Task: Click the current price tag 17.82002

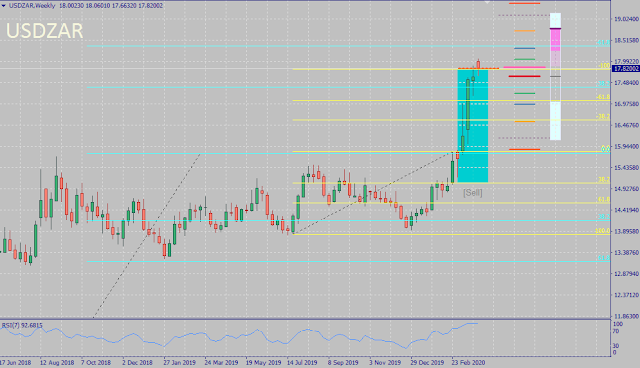Action: [627, 69]
